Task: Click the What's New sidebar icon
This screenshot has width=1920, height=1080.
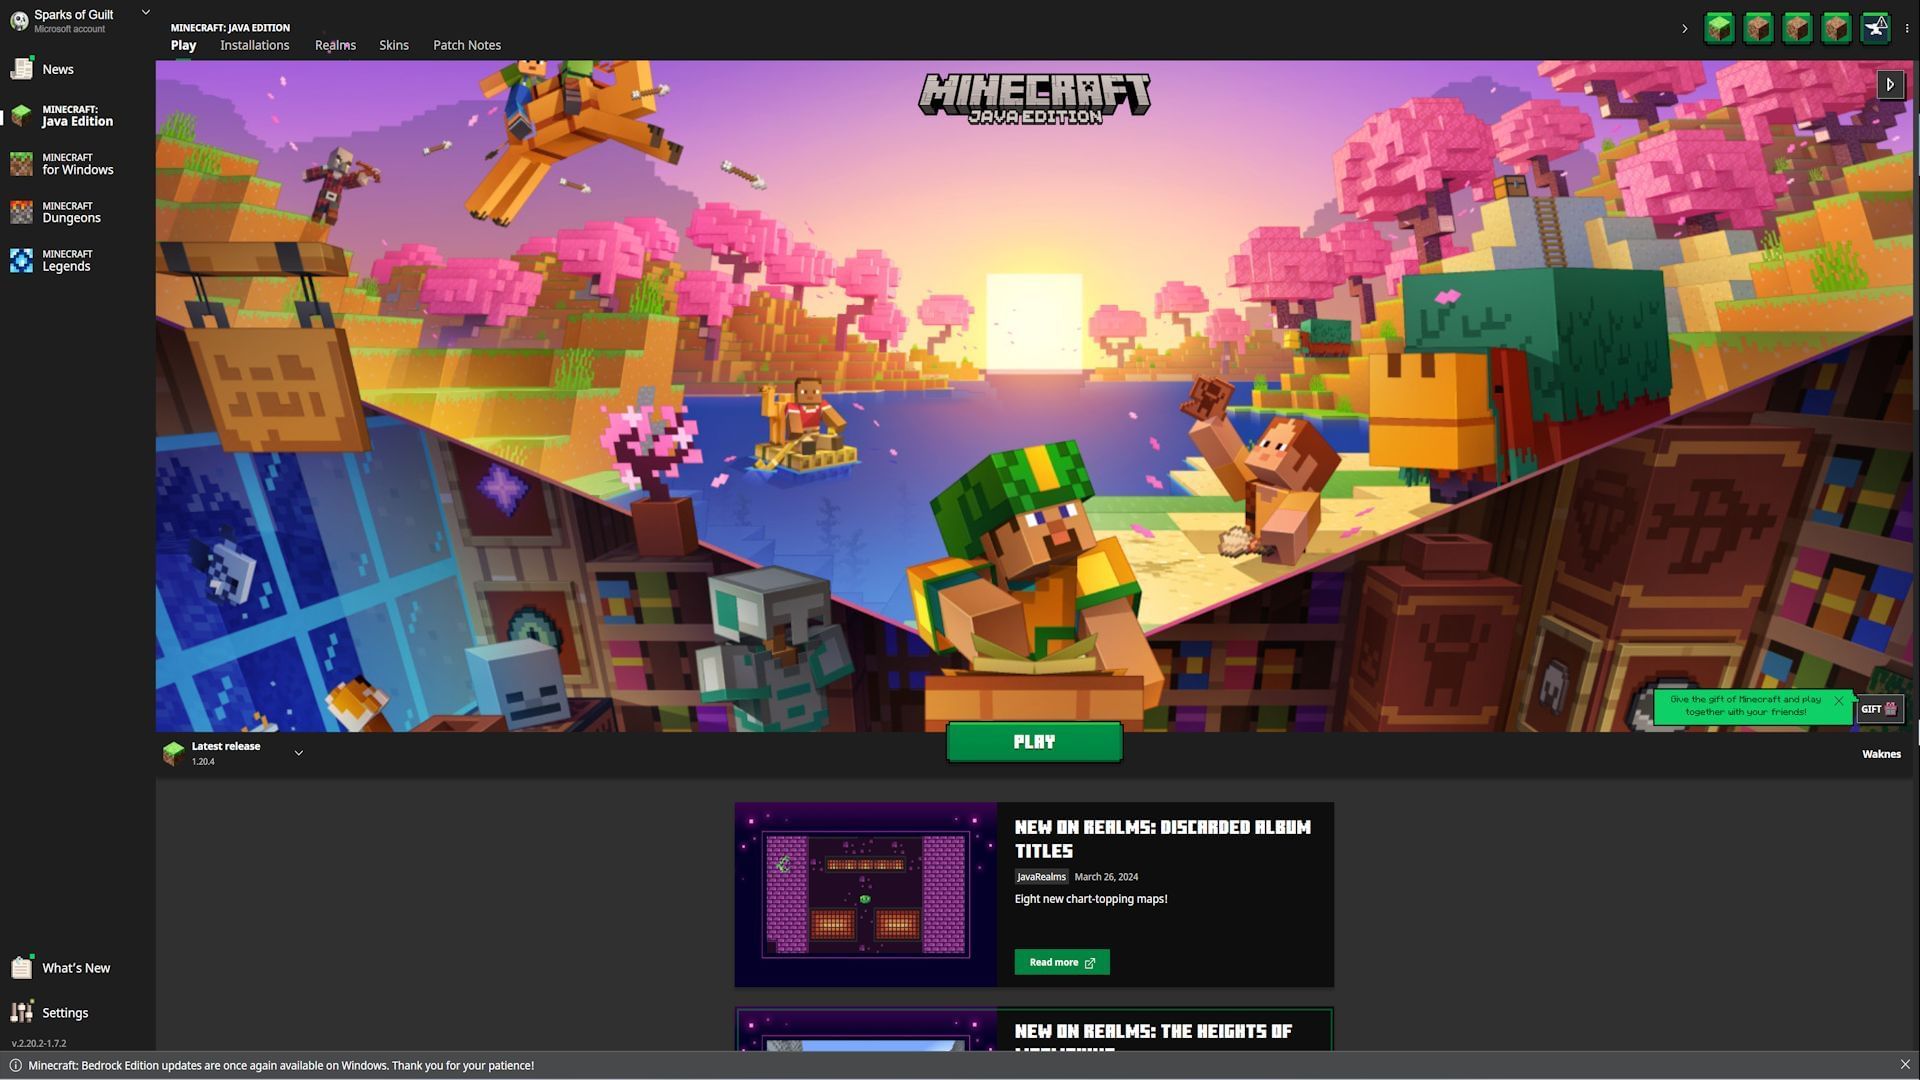Action: [21, 968]
